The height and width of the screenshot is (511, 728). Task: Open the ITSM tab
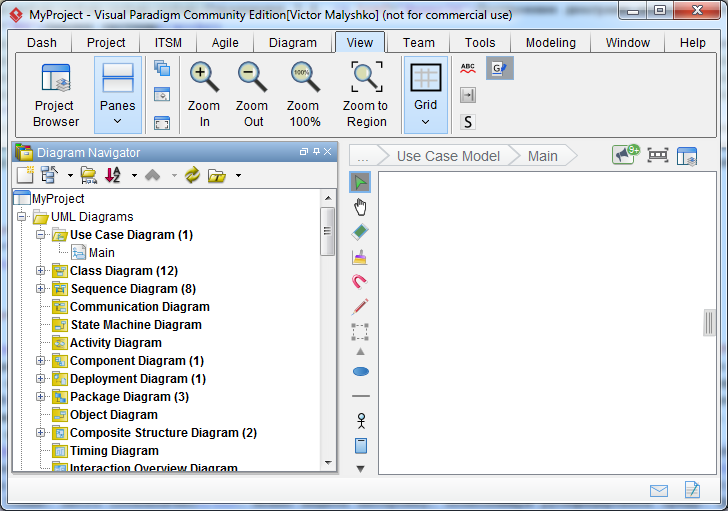[x=168, y=43]
